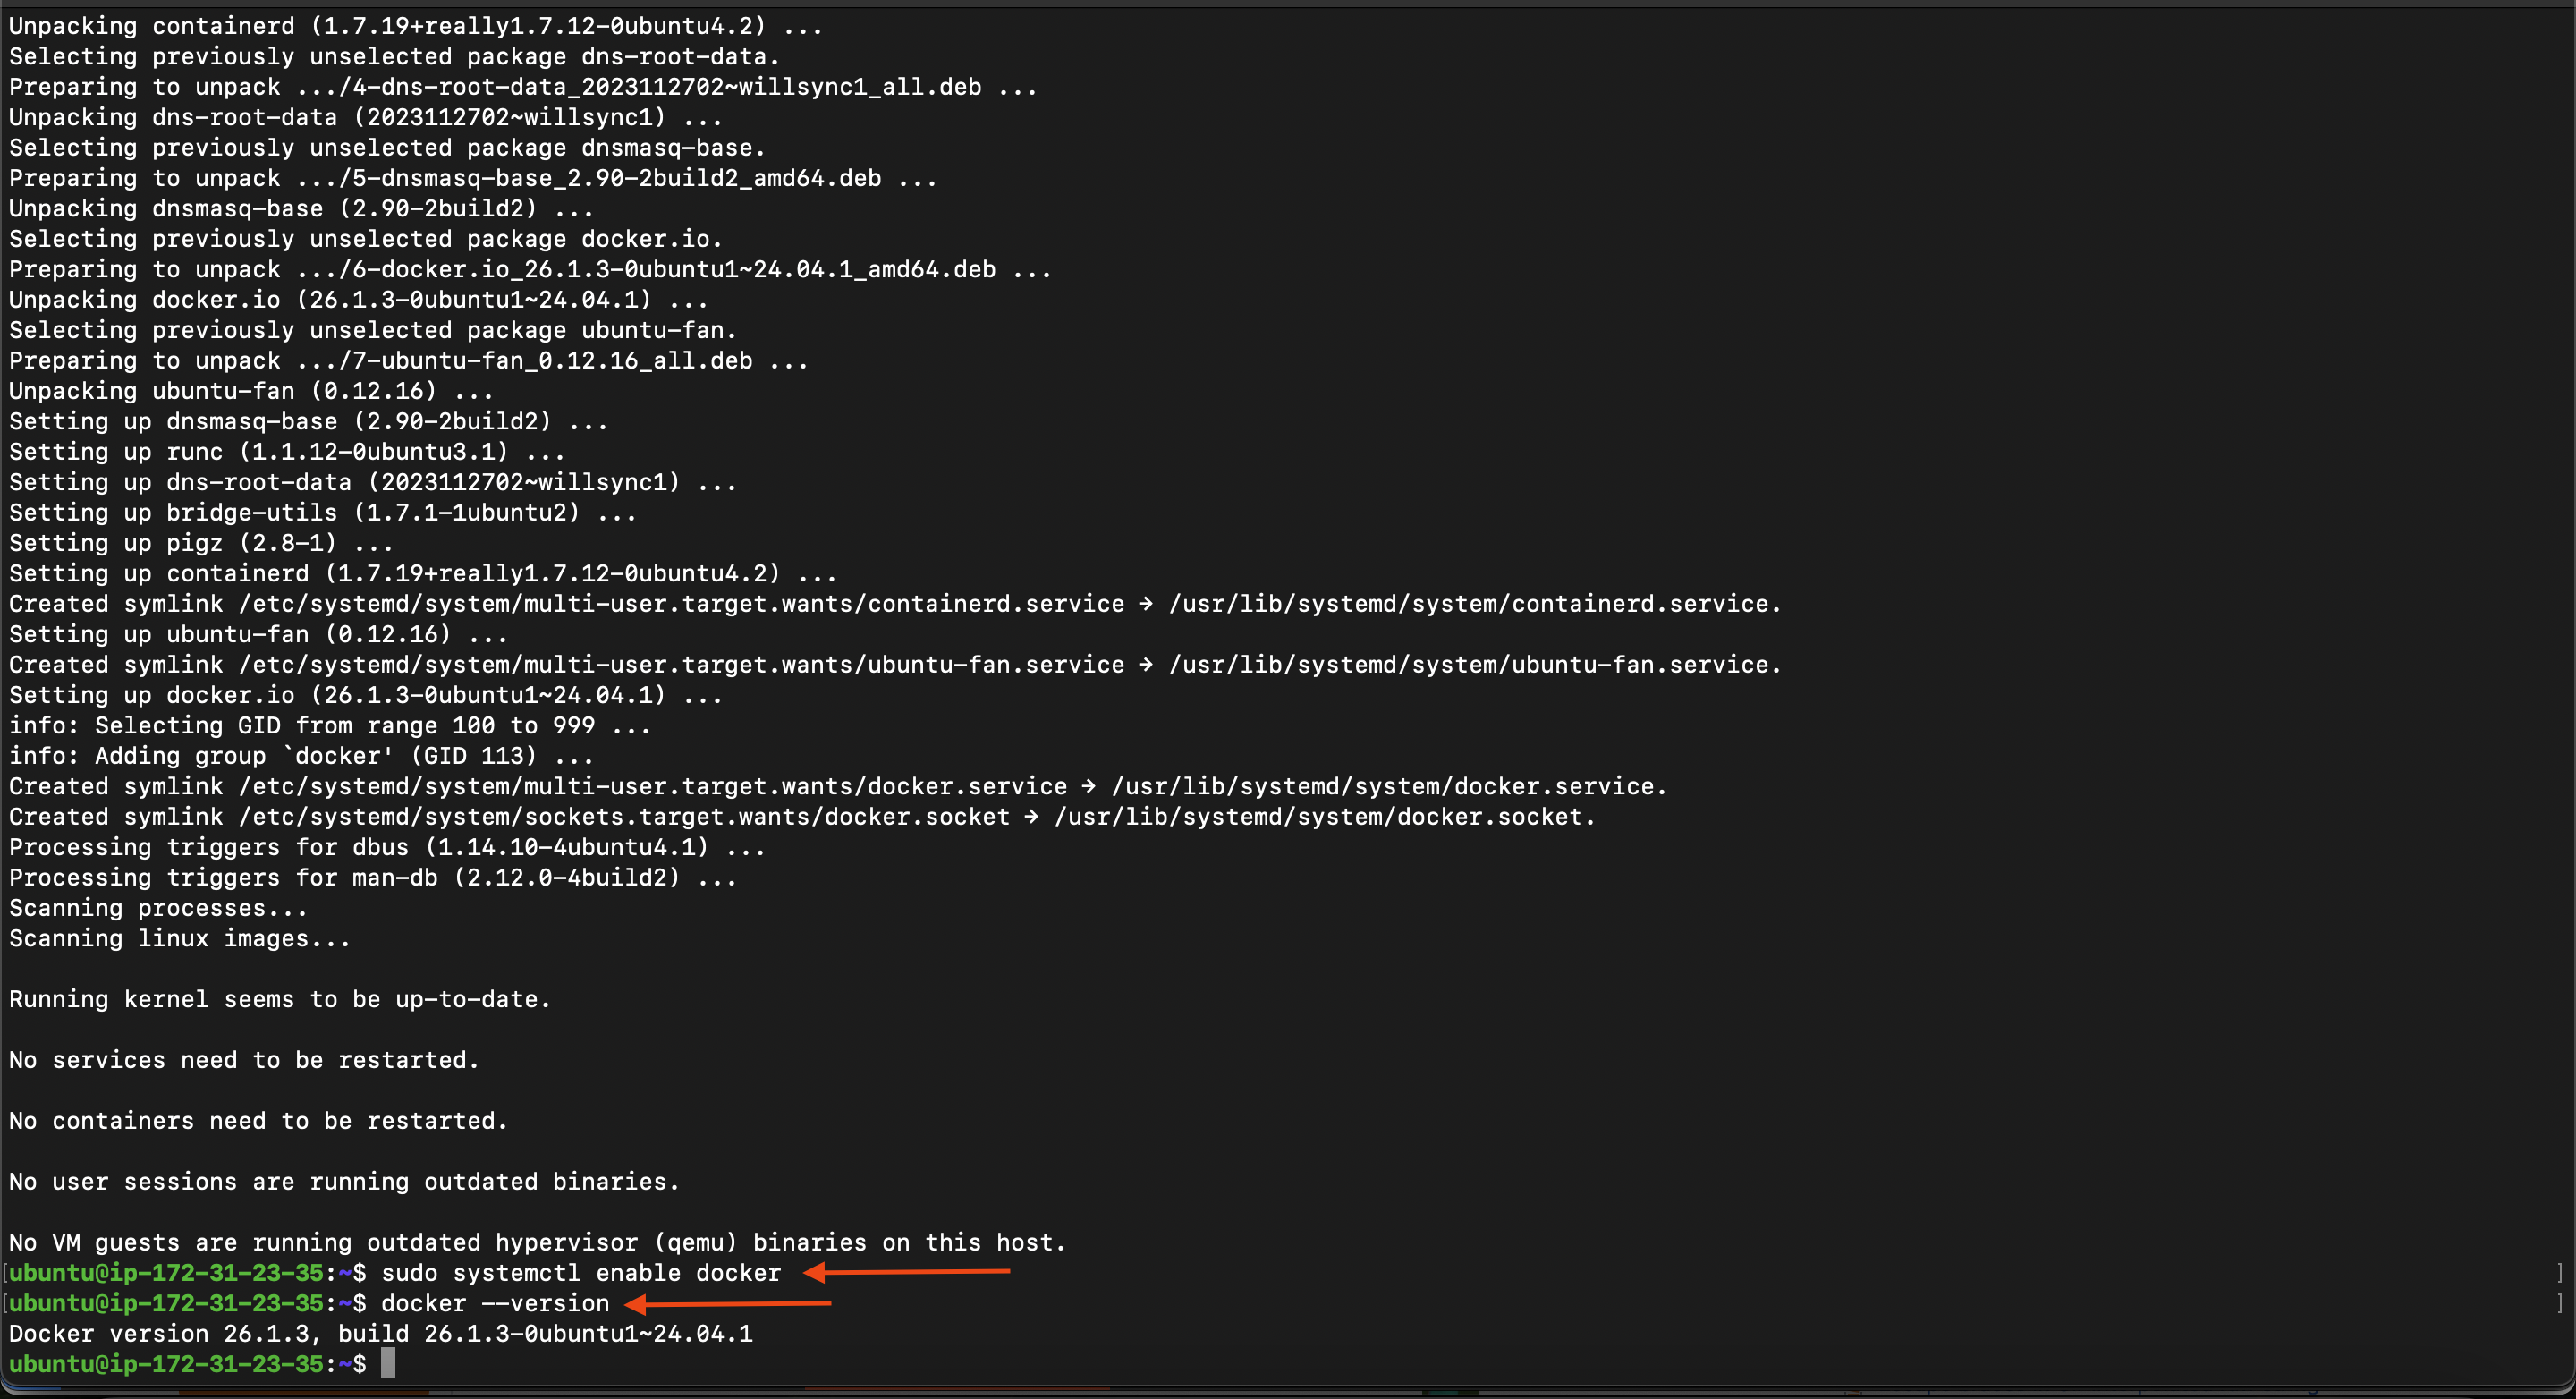The height and width of the screenshot is (1399, 2576).
Task: Click the 'docker --version' command text
Action: [x=495, y=1304]
